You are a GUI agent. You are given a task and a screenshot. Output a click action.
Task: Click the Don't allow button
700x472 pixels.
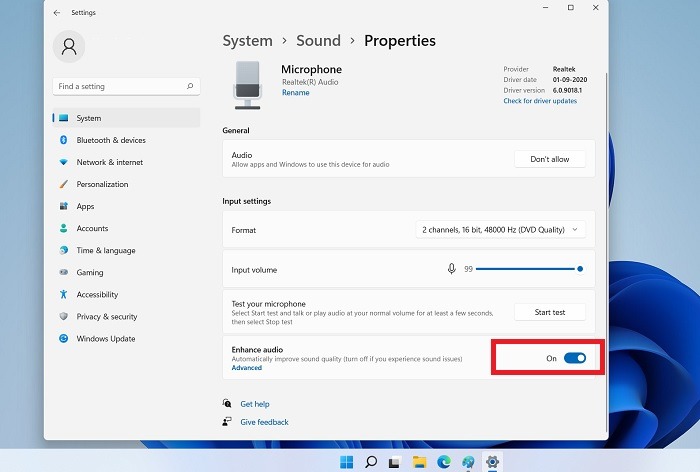(x=550, y=159)
